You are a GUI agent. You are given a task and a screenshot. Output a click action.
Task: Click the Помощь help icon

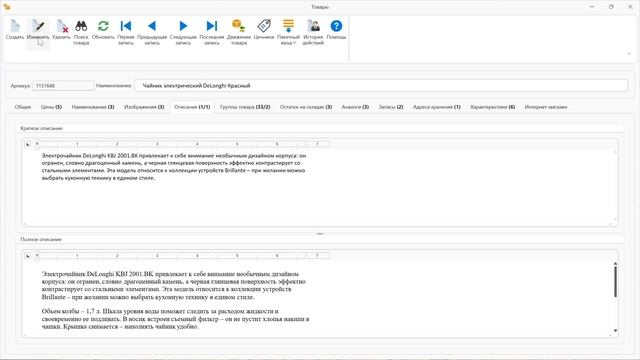336,26
